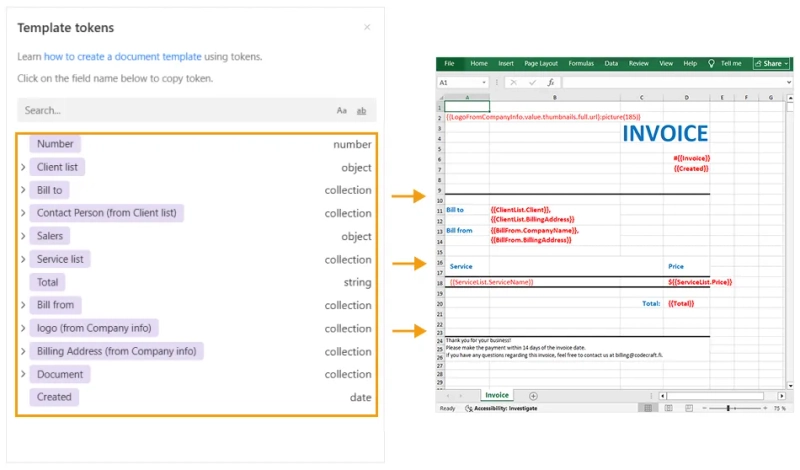Copy Billing Address (from Company info) token
Image resolution: width=800 pixels, height=470 pixels.
(x=116, y=351)
